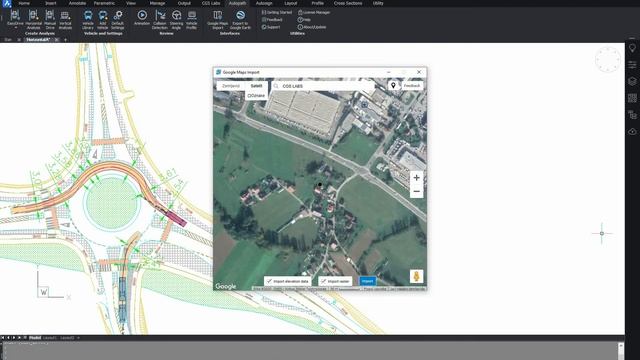
Task: Open the location pin side panel icon
Action: [632, 48]
